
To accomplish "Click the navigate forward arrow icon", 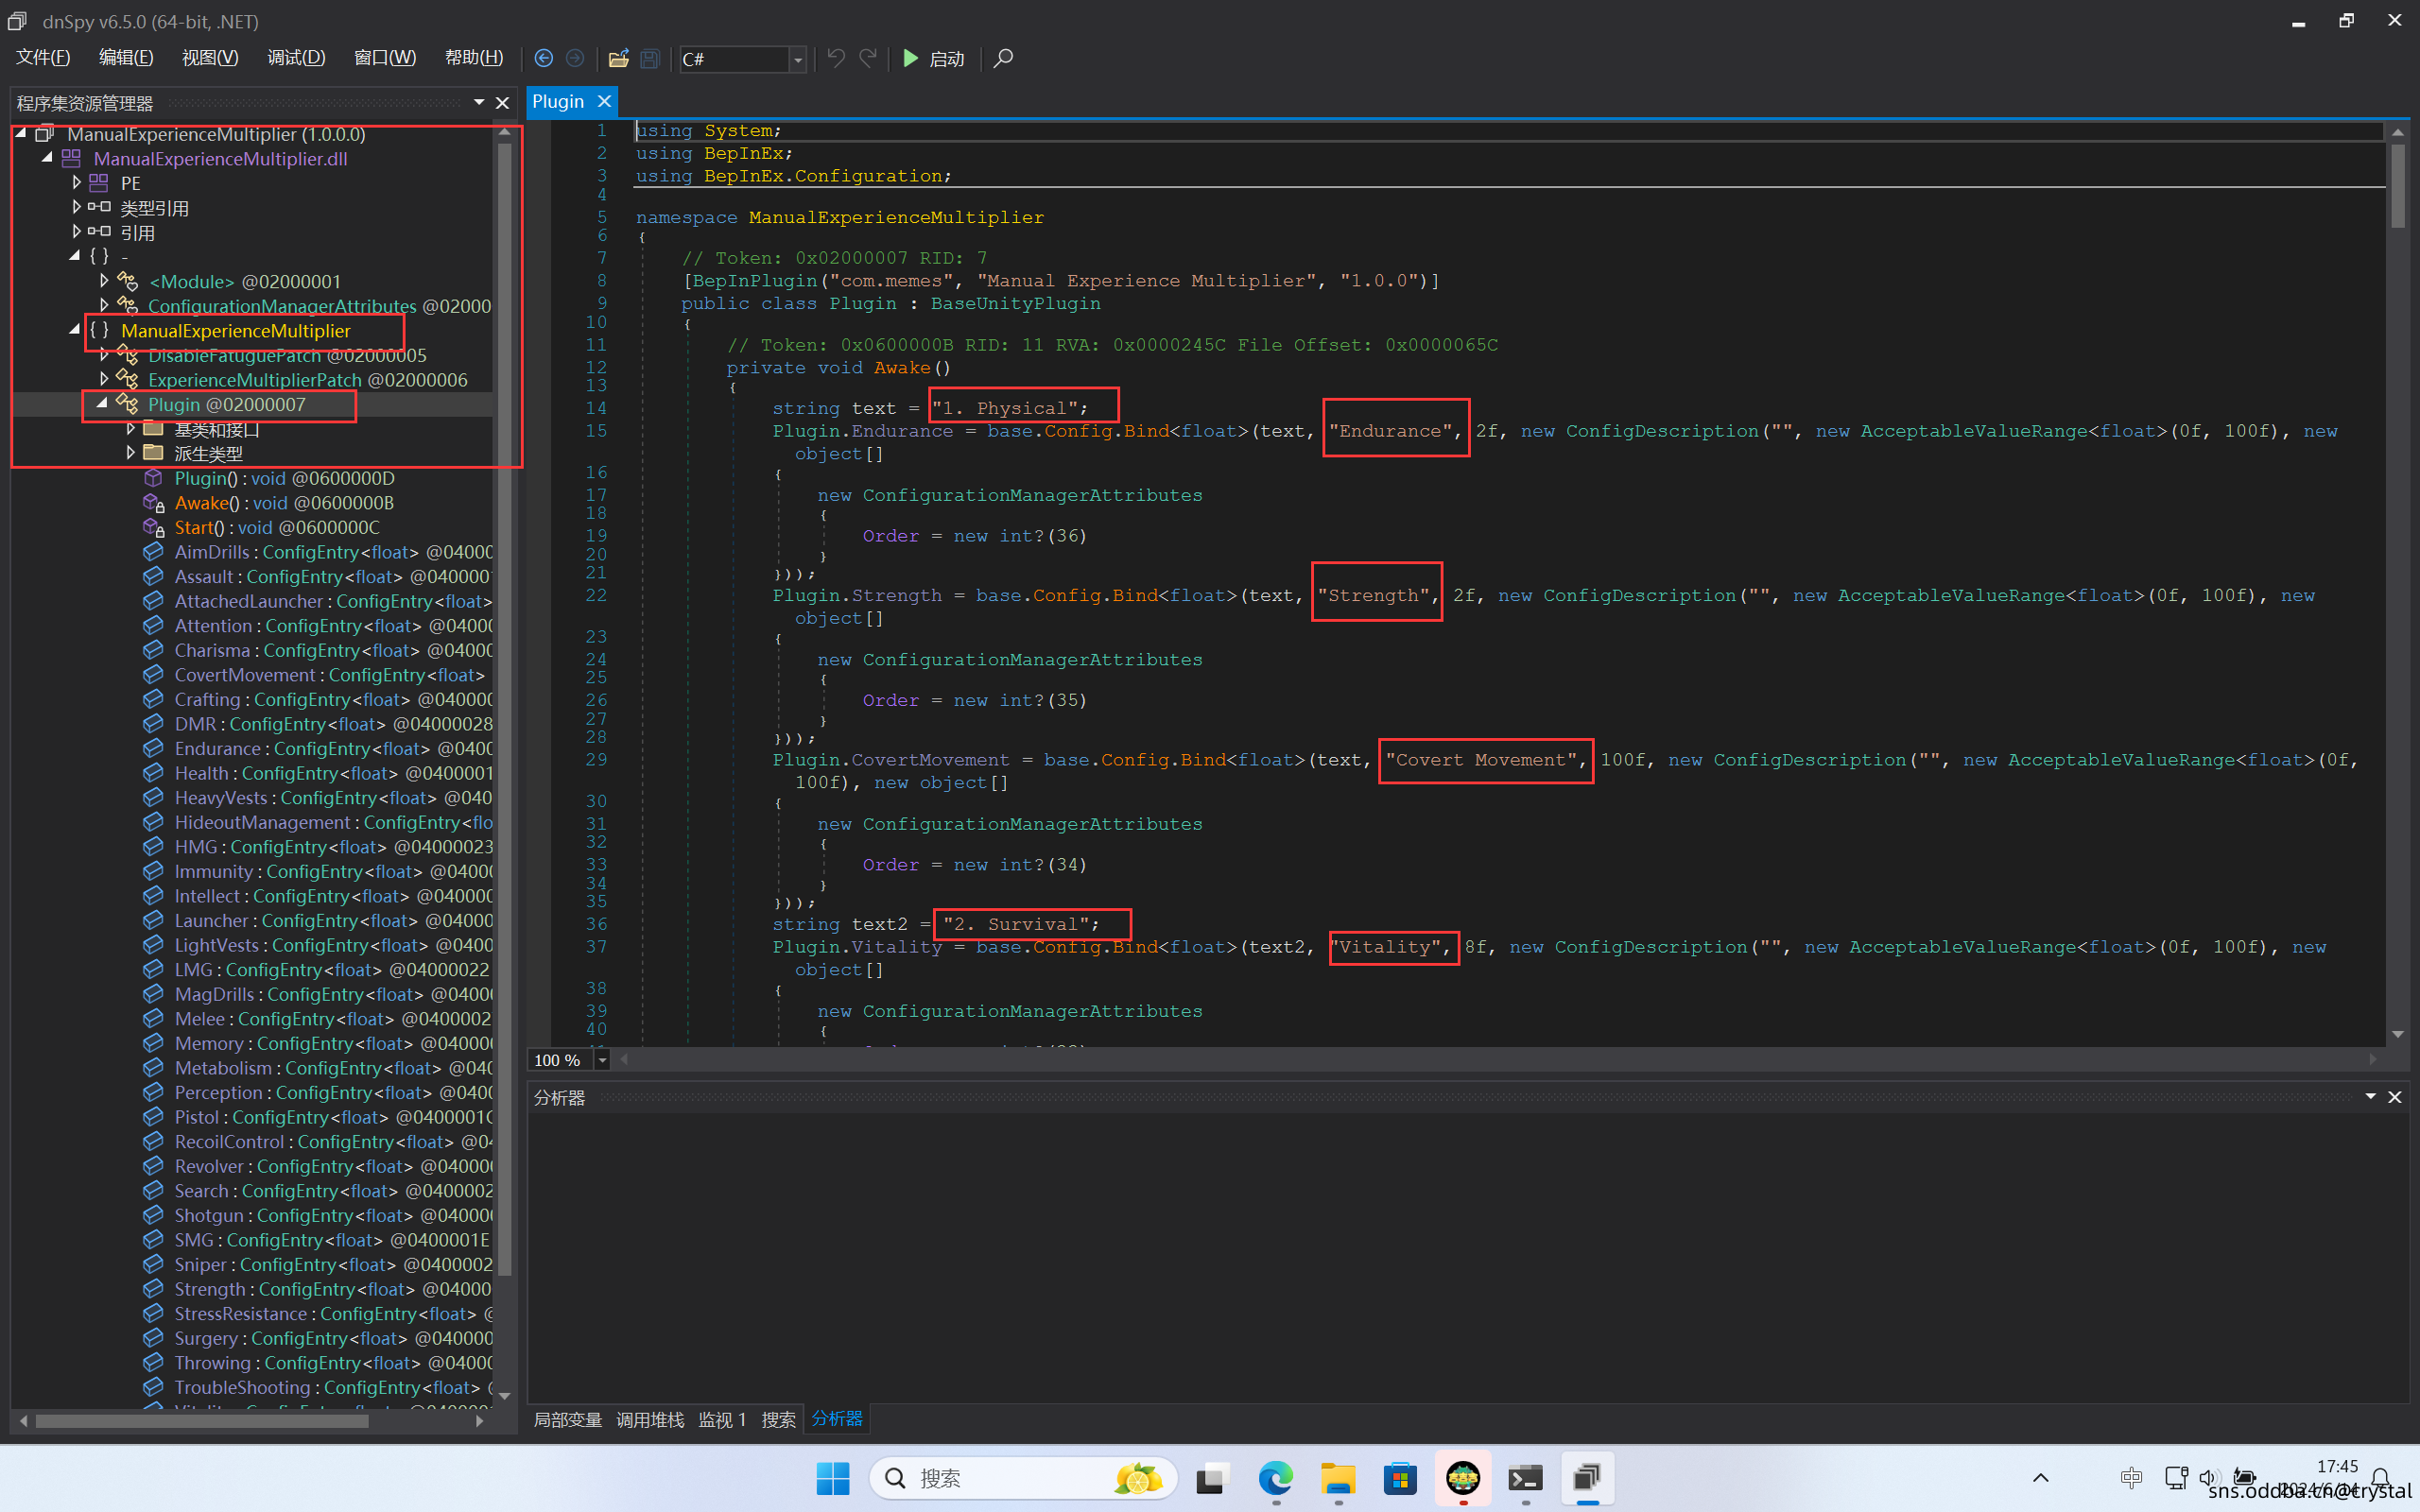I will 575,58.
